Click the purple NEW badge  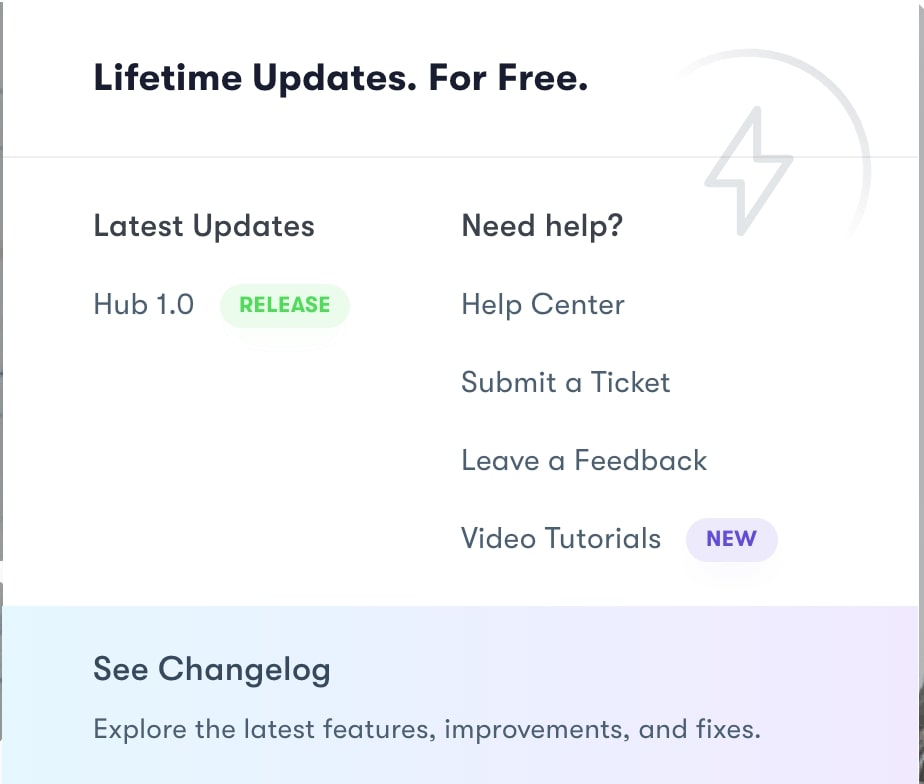click(731, 539)
